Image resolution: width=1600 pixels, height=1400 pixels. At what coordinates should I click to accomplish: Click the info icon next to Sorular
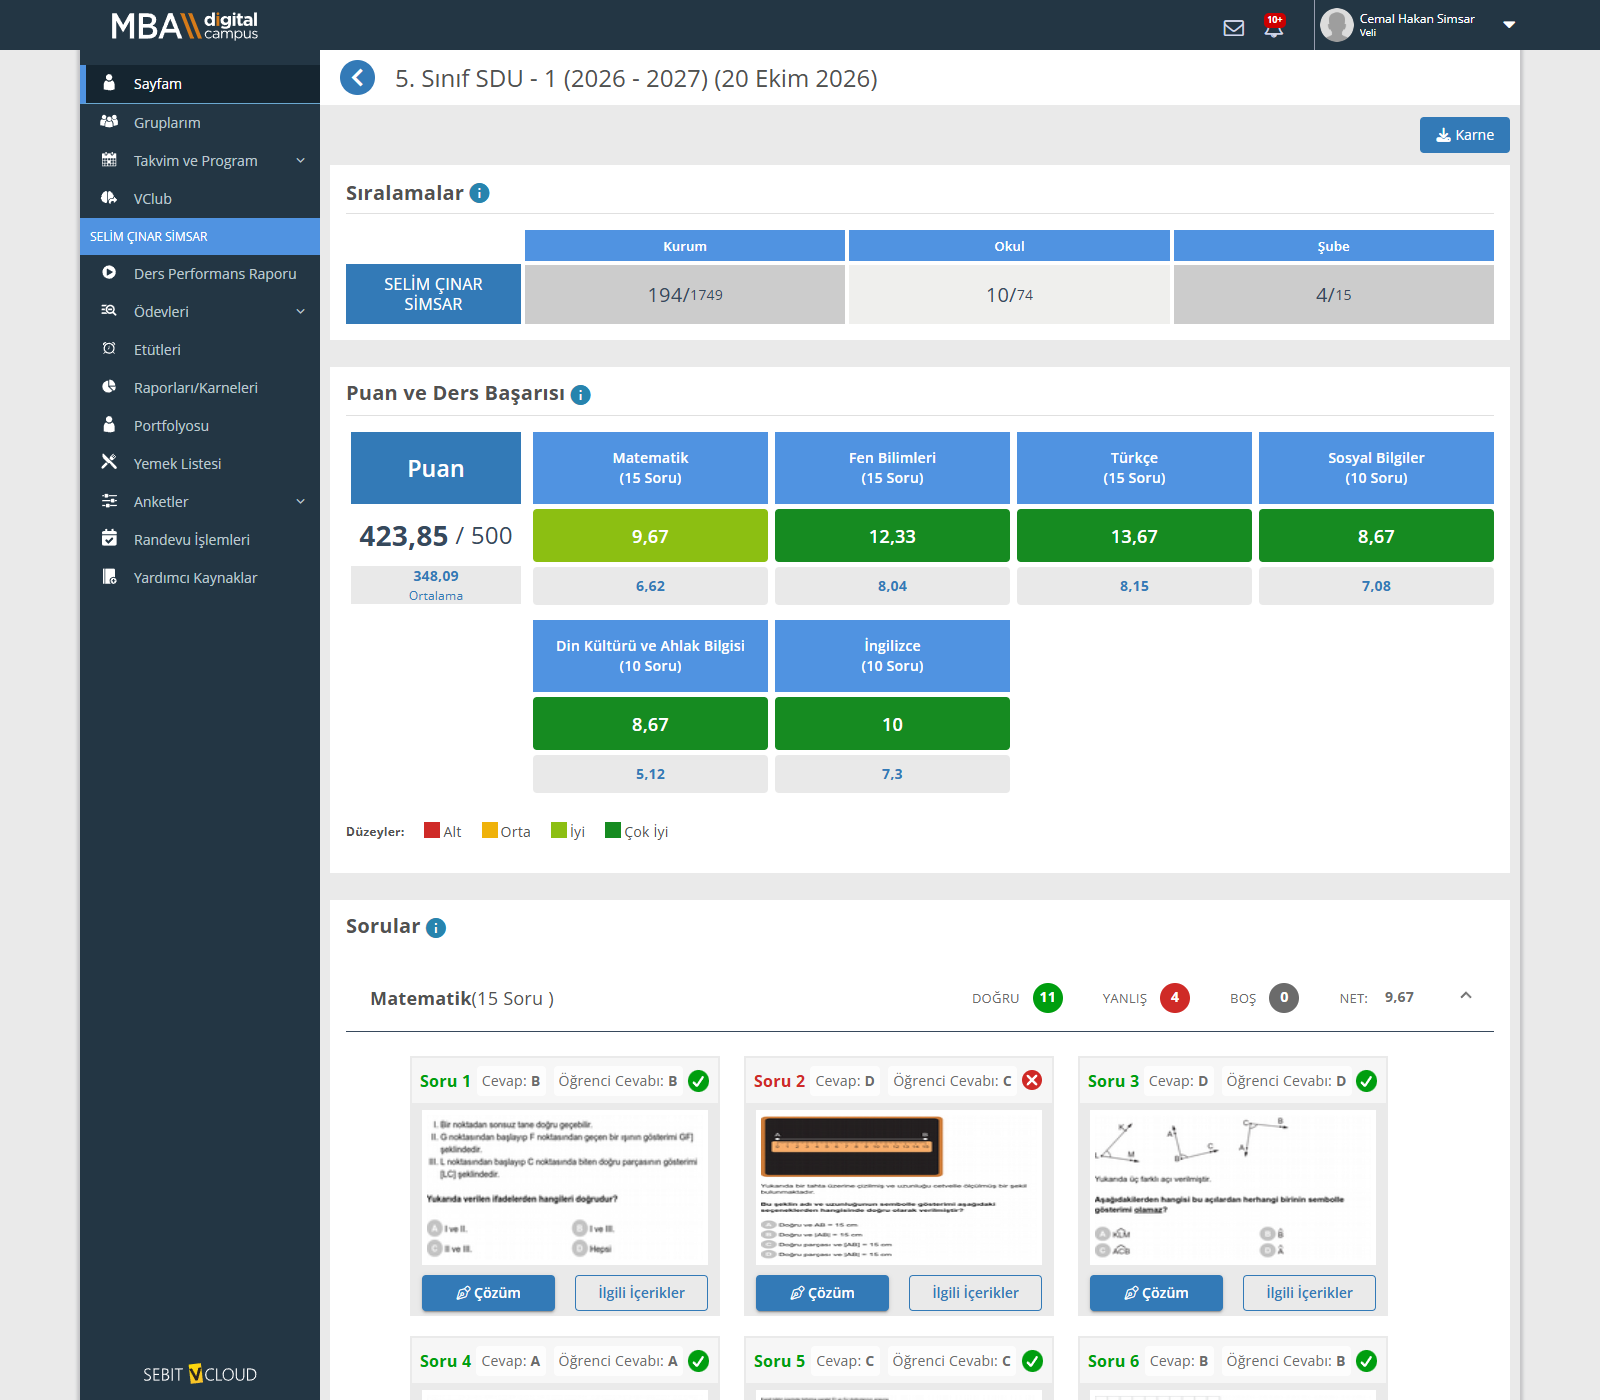[x=436, y=928]
